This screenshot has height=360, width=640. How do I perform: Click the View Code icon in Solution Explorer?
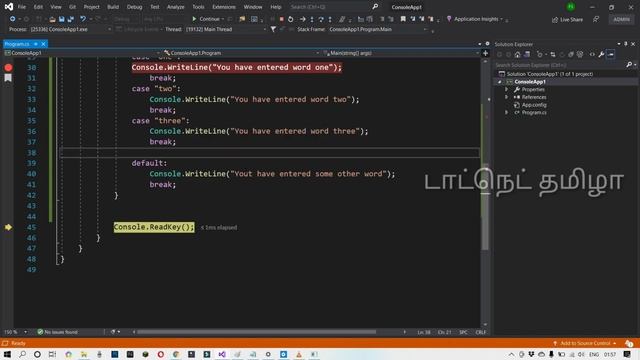(592, 54)
